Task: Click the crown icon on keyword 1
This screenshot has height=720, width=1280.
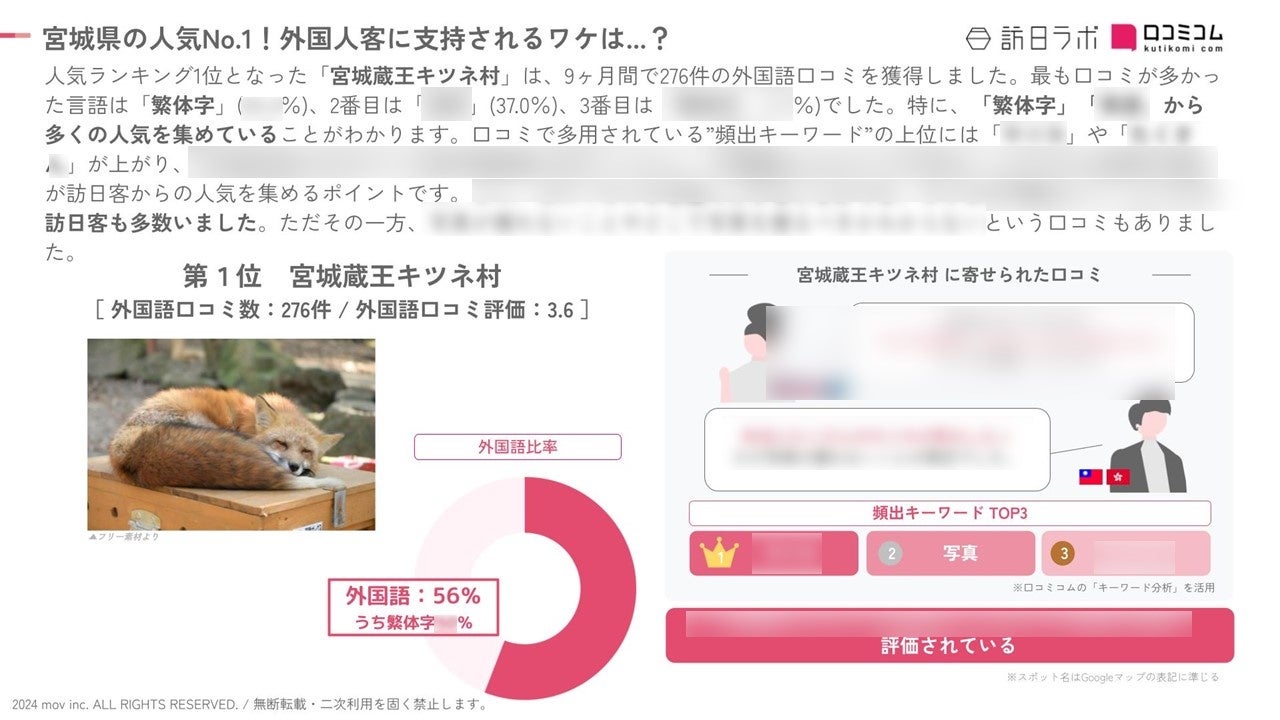Action: 720,552
